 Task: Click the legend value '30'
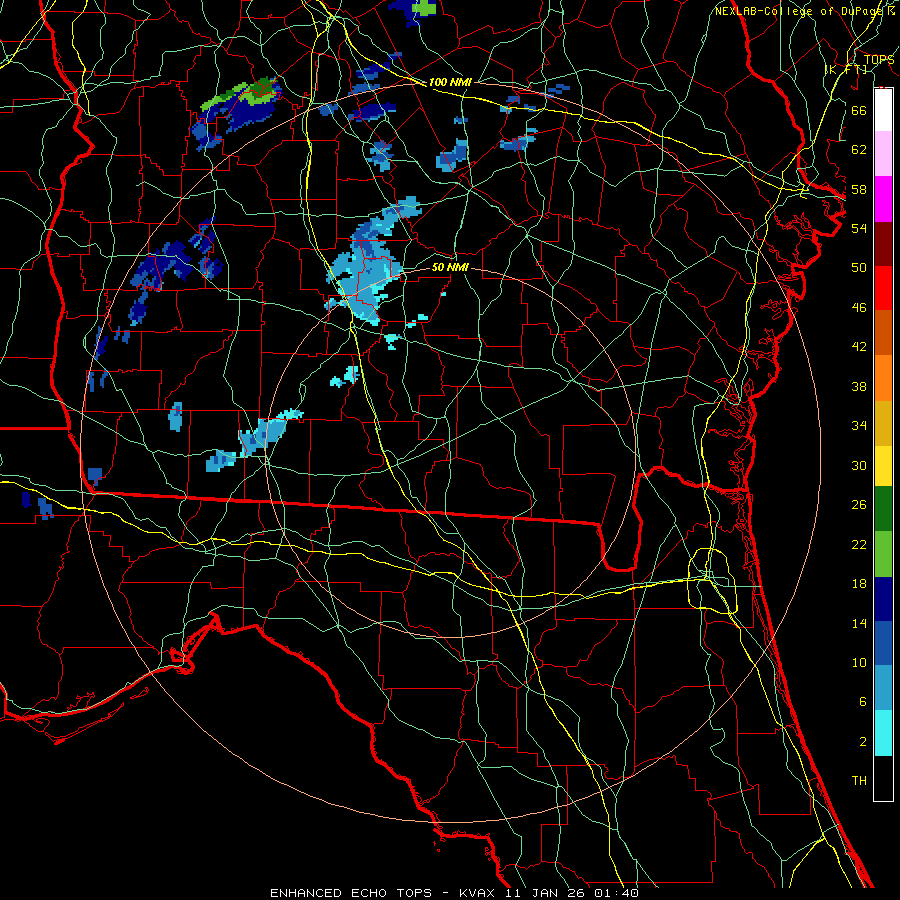pyautogui.click(x=859, y=465)
